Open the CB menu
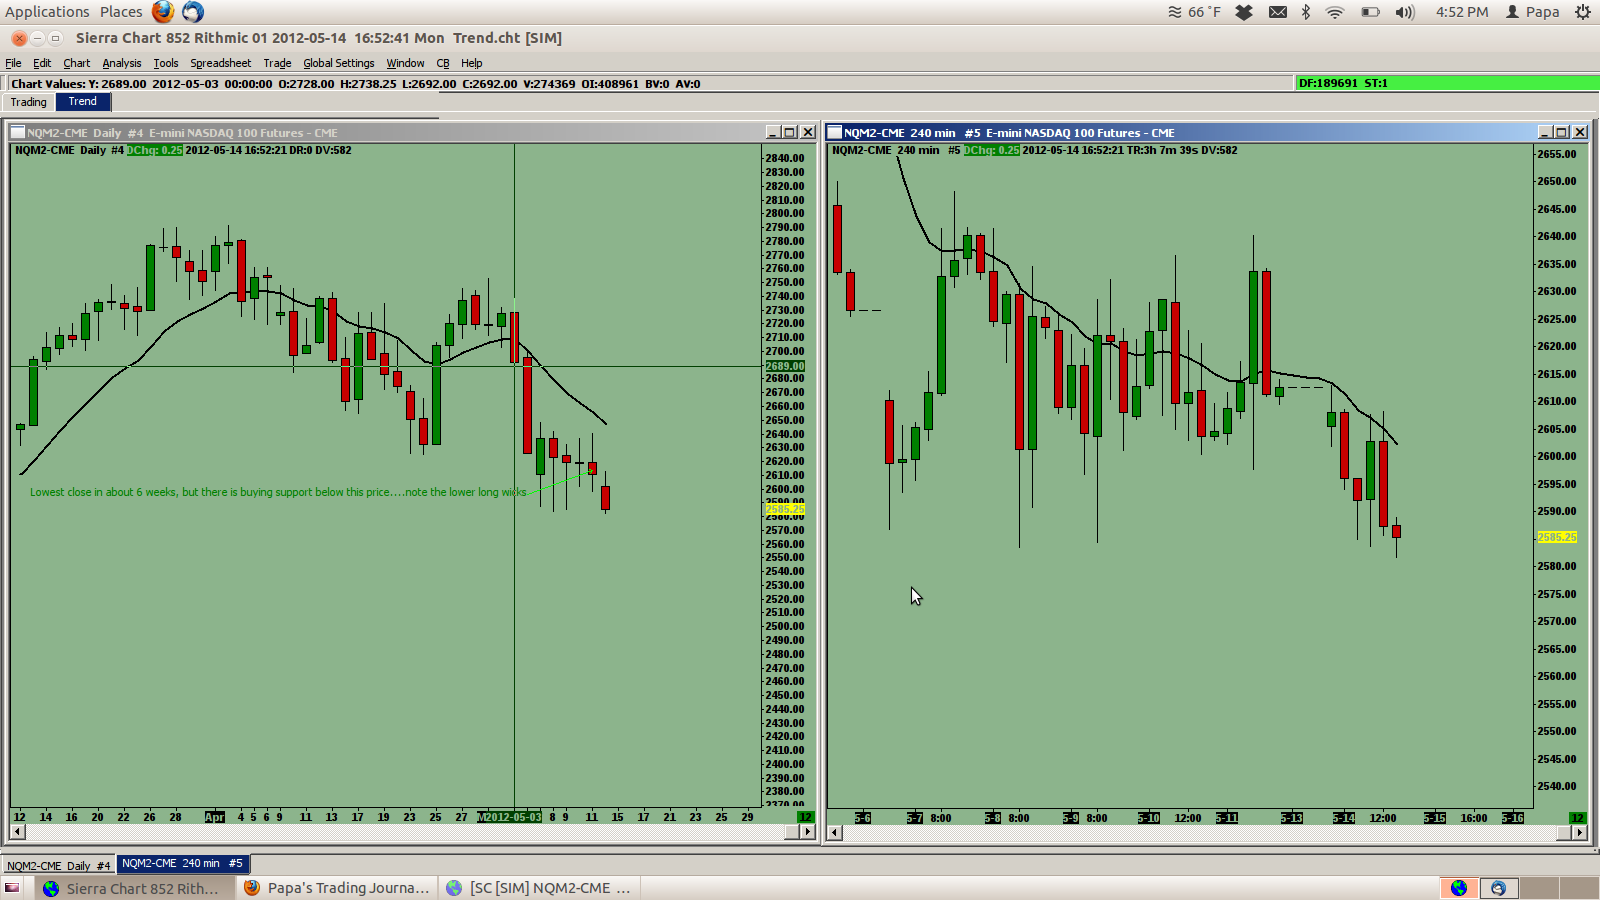This screenshot has height=900, width=1600. [x=443, y=63]
